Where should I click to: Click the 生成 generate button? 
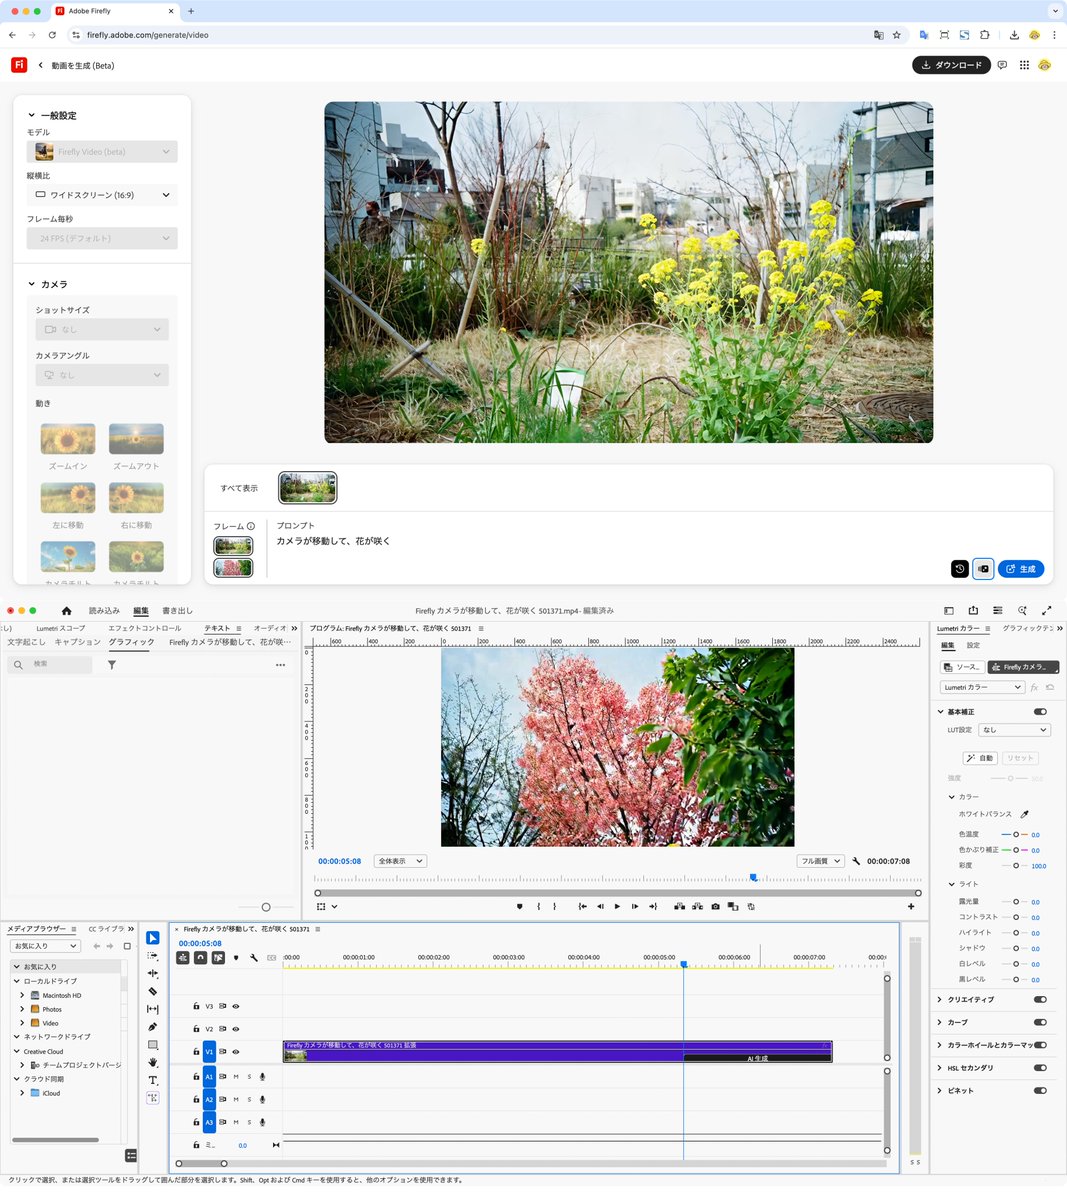[1021, 569]
